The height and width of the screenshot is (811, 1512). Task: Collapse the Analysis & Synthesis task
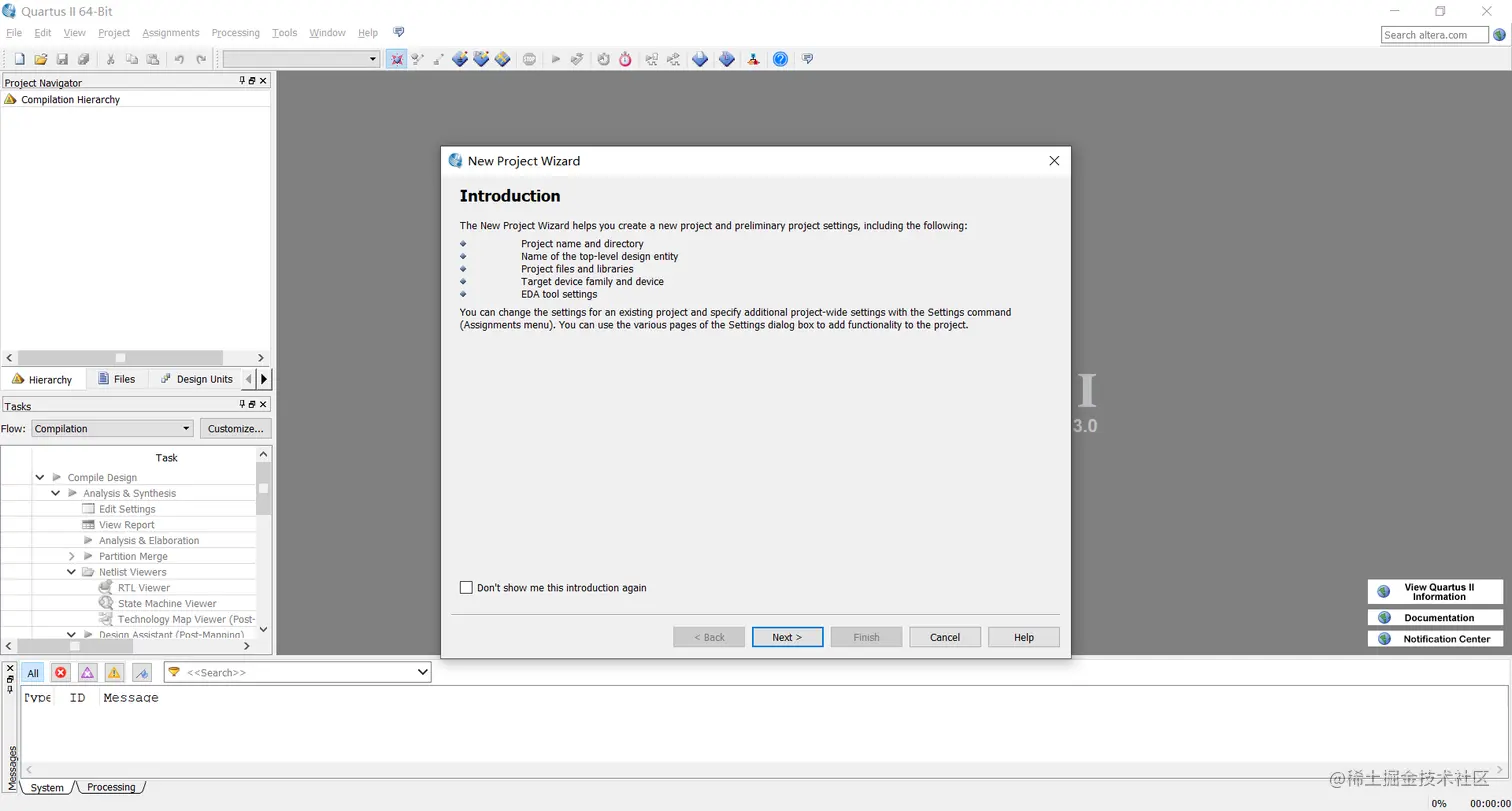(x=56, y=493)
